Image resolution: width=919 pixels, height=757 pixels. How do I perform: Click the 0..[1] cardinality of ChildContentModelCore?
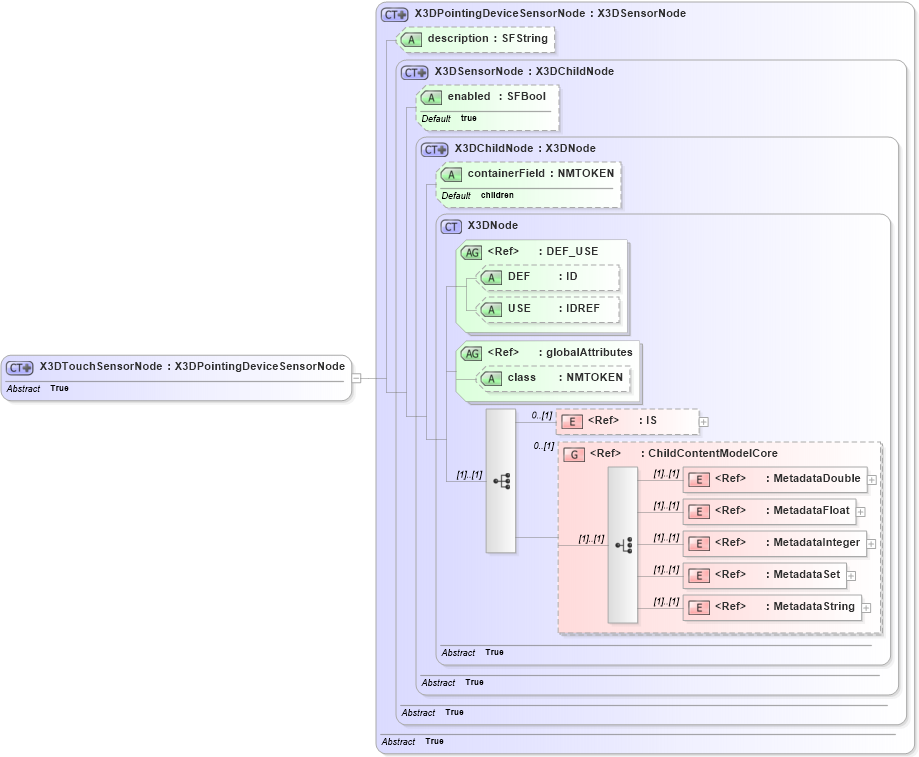tap(544, 446)
